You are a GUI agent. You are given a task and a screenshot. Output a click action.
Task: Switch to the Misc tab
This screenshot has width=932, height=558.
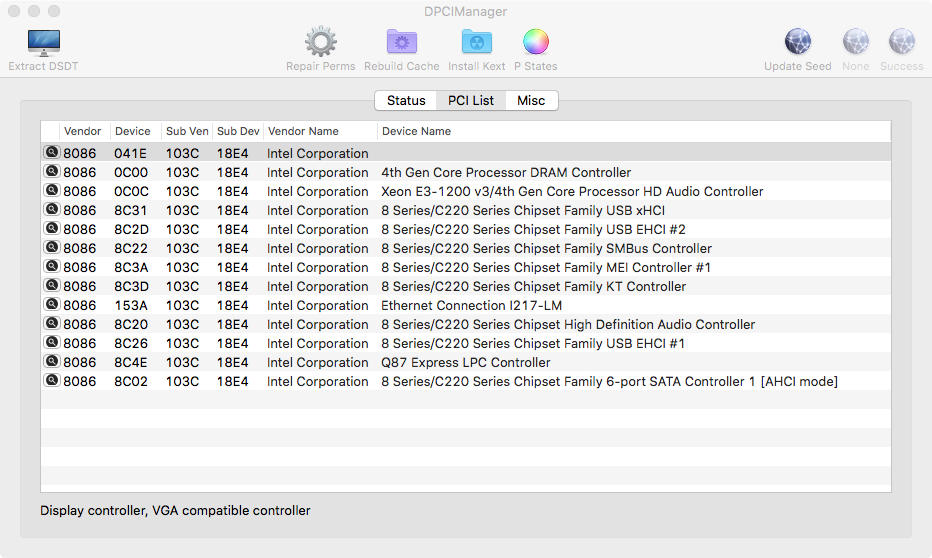[x=531, y=101]
